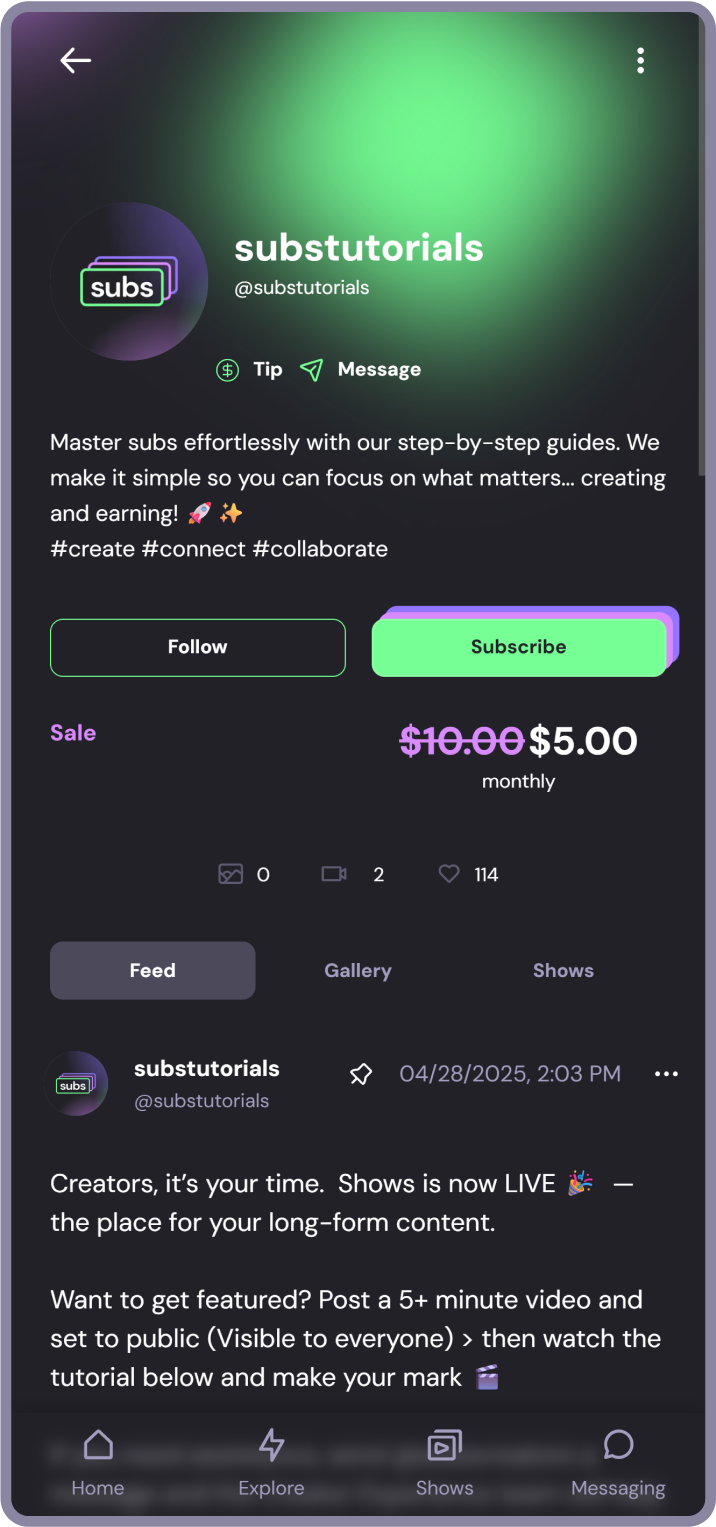Viewport: 716px width, 1527px height.
Task: Click the post author's small avatar
Action: 78,1084
